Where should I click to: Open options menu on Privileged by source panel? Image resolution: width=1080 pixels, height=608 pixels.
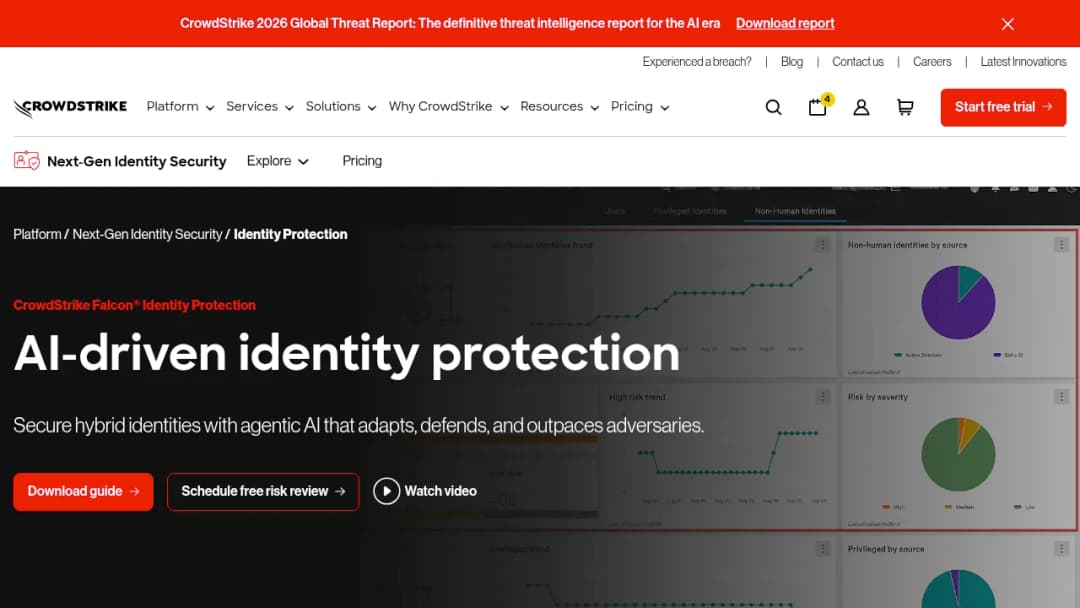1061,549
